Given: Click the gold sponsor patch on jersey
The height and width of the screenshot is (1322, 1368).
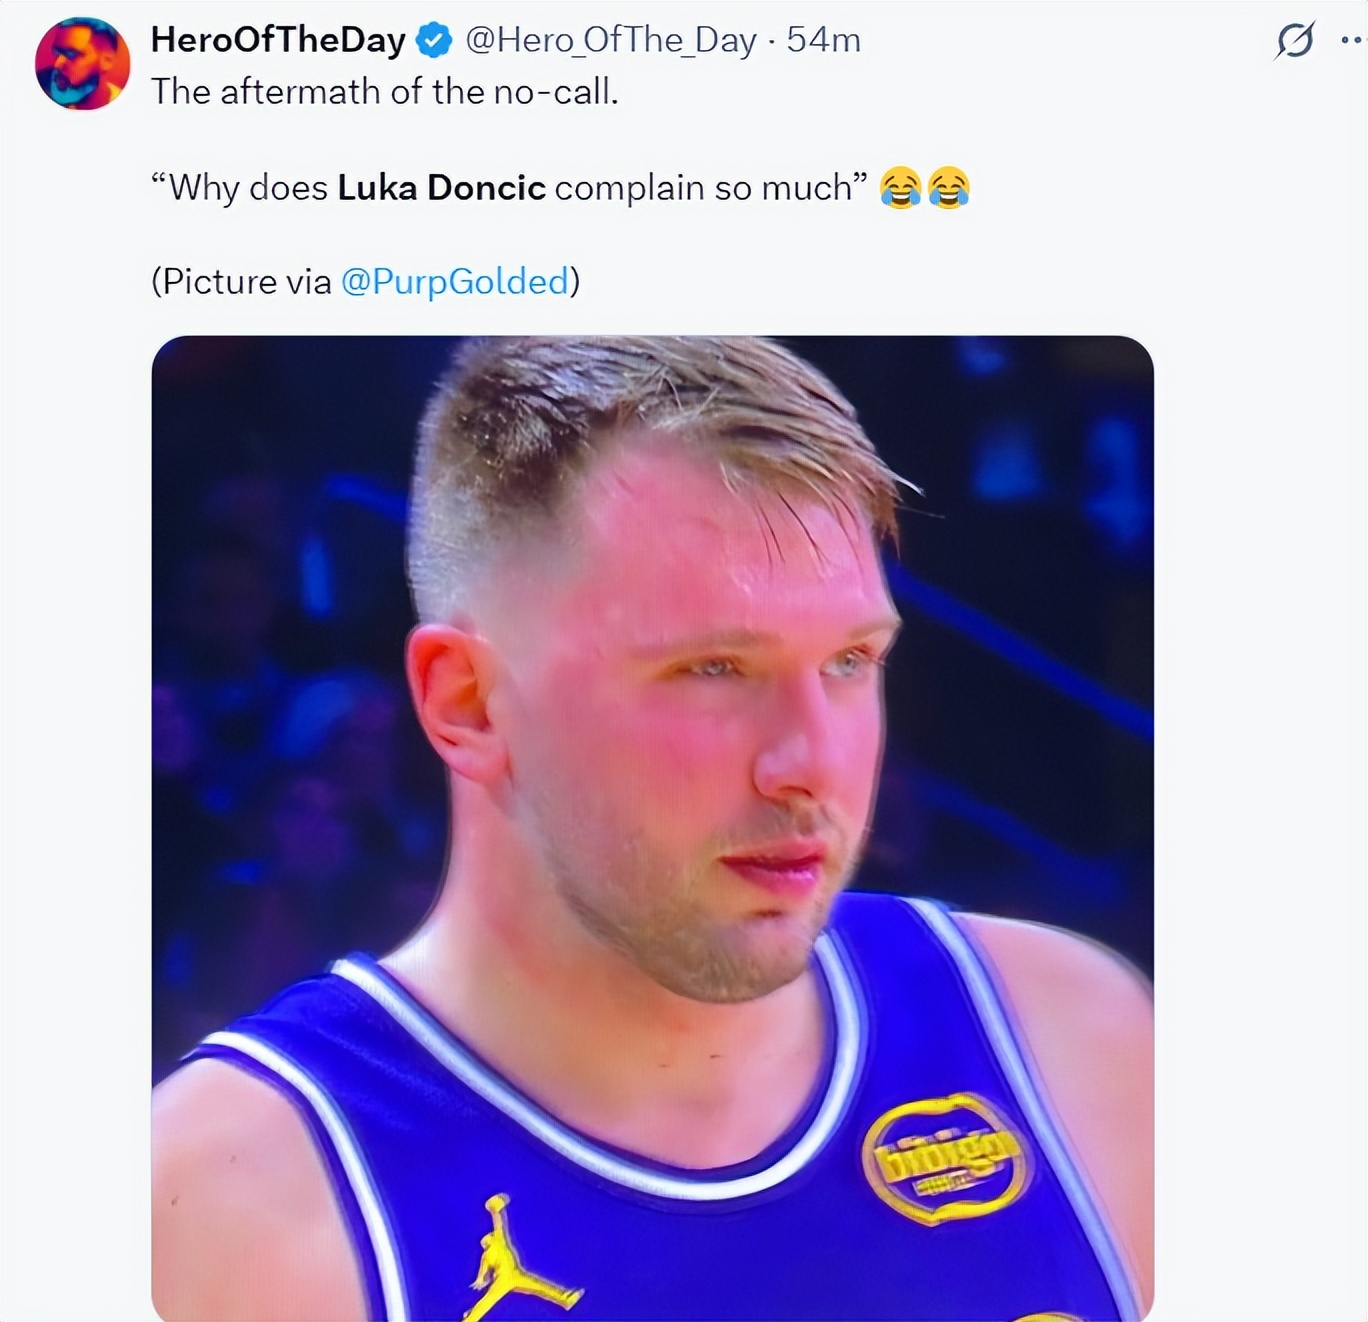Looking at the screenshot, I should click(x=944, y=1159).
